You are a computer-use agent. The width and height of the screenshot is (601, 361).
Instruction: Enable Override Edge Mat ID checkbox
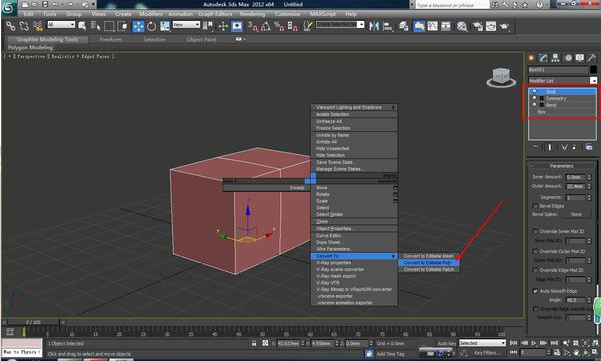point(535,270)
